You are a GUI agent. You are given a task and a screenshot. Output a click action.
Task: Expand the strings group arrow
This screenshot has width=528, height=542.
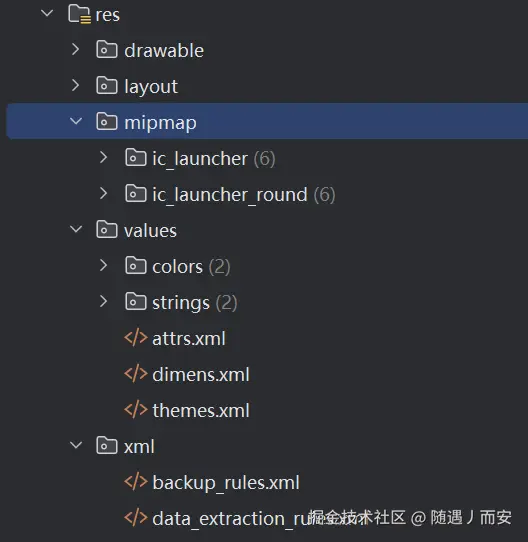(103, 301)
